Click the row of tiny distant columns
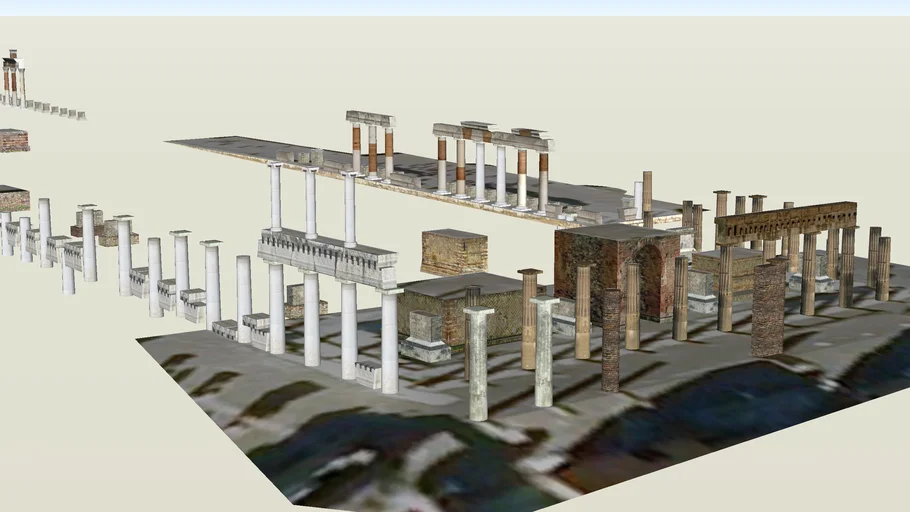This screenshot has width=910, height=512. (x=55, y=108)
